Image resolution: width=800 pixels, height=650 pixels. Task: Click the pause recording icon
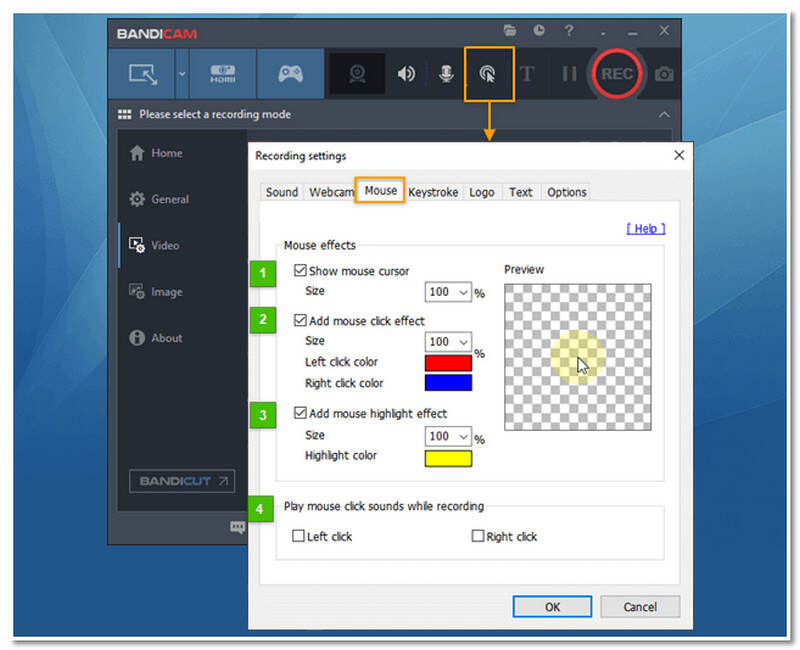[x=569, y=74]
